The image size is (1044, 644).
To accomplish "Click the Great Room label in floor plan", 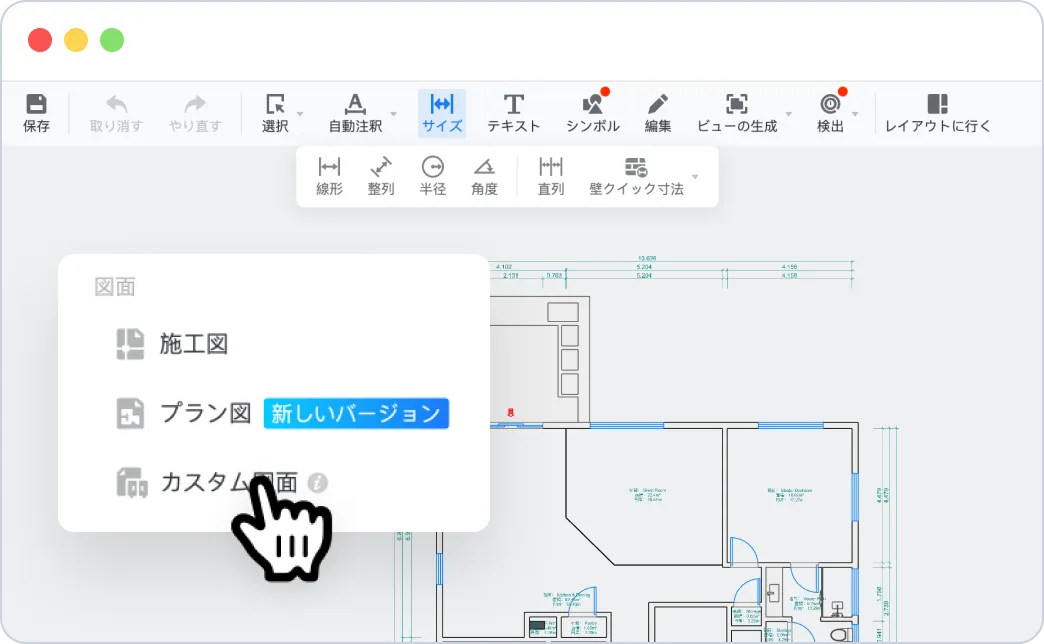I will coord(648,494).
